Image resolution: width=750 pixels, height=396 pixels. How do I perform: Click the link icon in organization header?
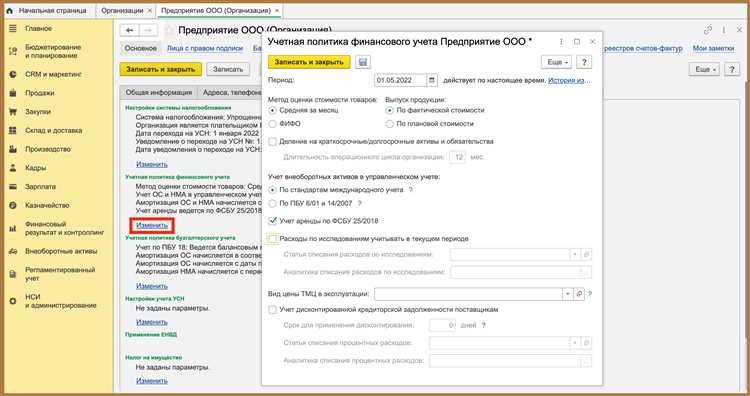(x=707, y=30)
